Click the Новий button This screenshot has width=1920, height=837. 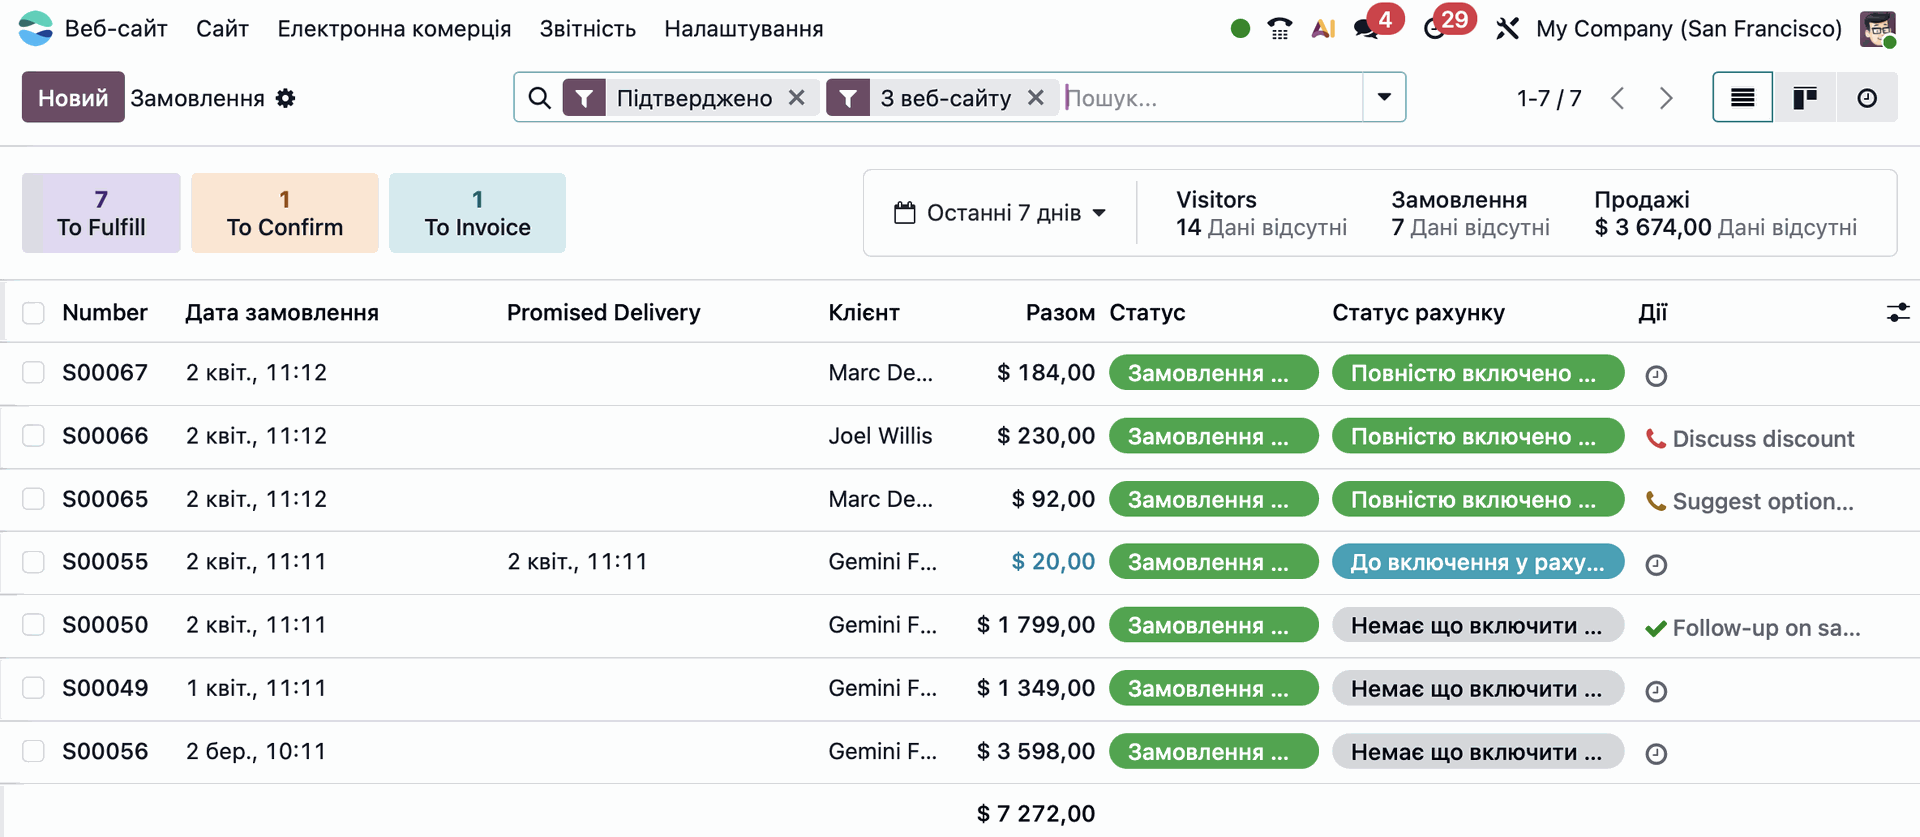coord(73,98)
